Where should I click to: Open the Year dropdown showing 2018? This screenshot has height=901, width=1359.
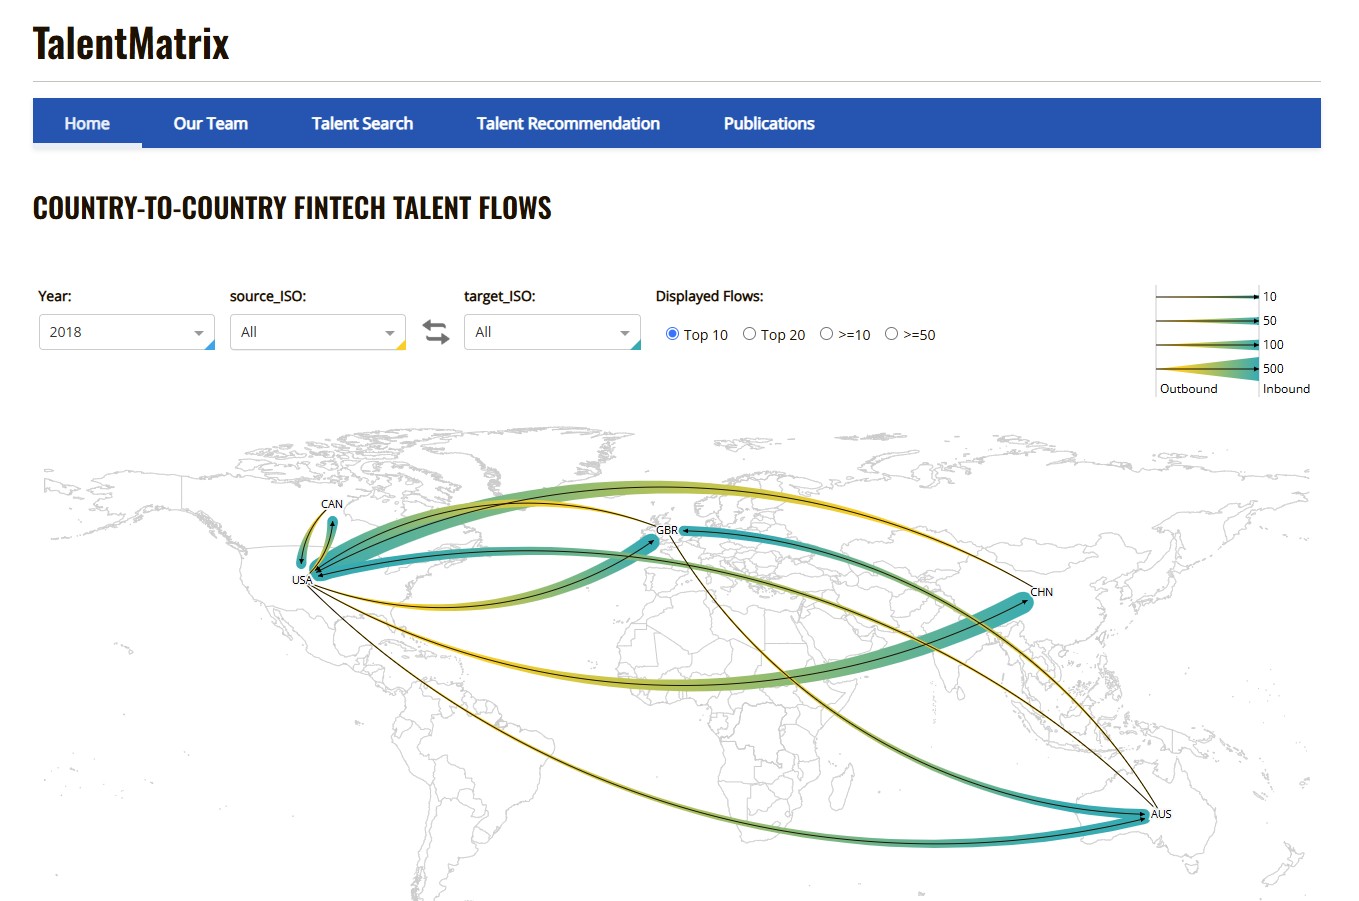(125, 331)
